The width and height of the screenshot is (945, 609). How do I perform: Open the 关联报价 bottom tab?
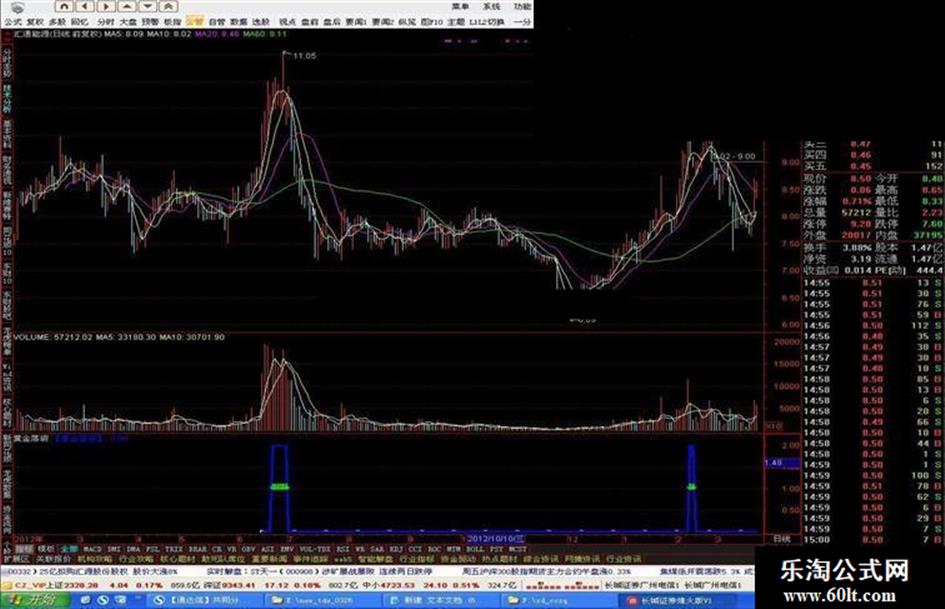click(x=54, y=559)
